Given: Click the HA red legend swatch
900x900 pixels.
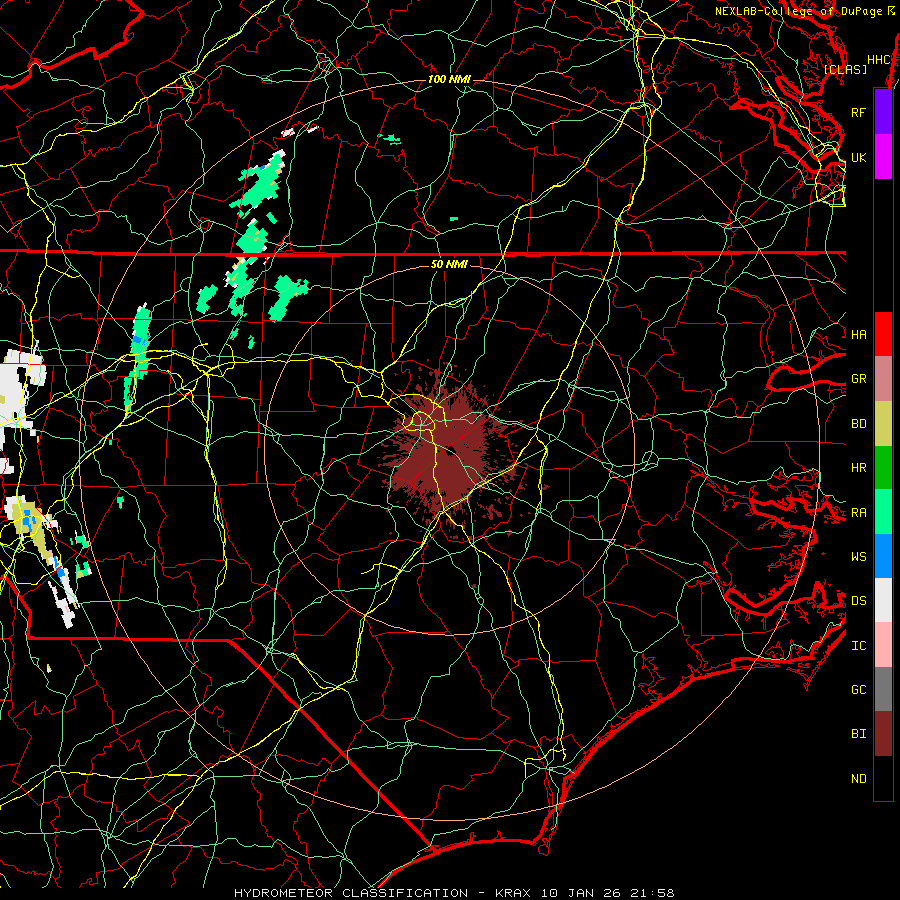Looking at the screenshot, I should click(x=883, y=334).
